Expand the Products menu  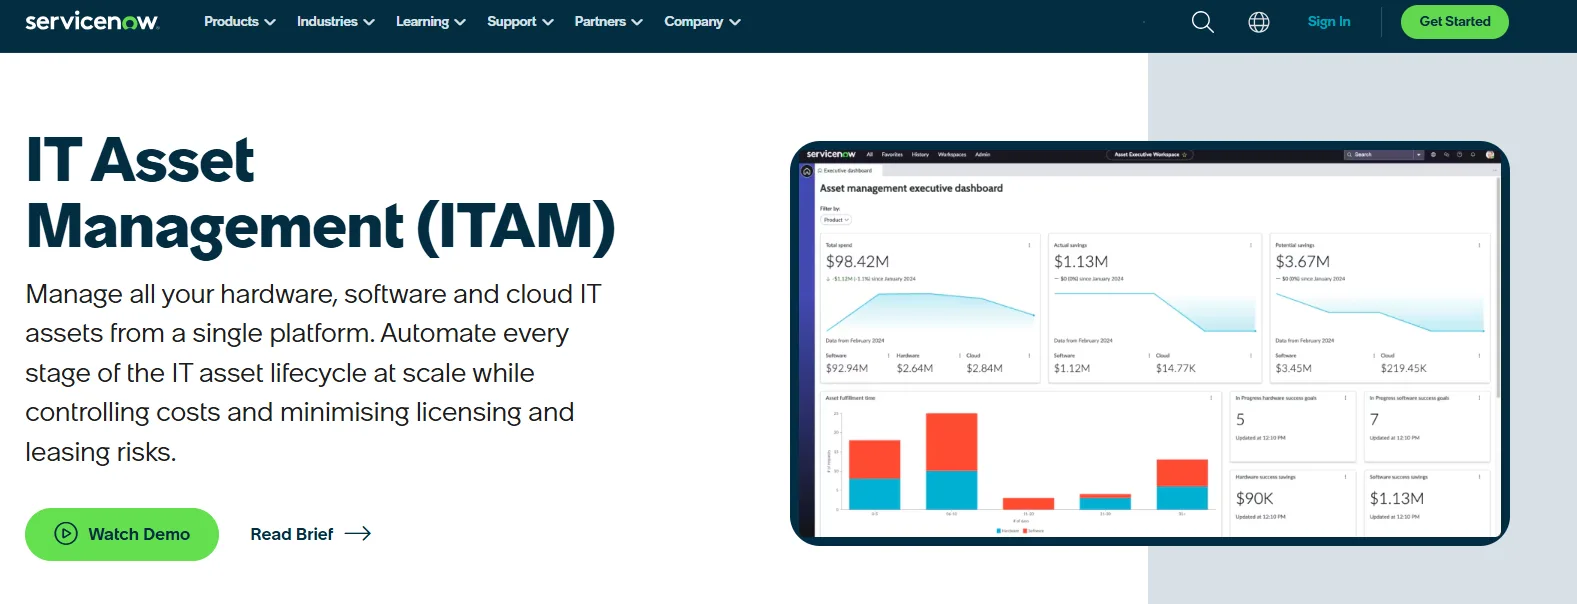(240, 21)
